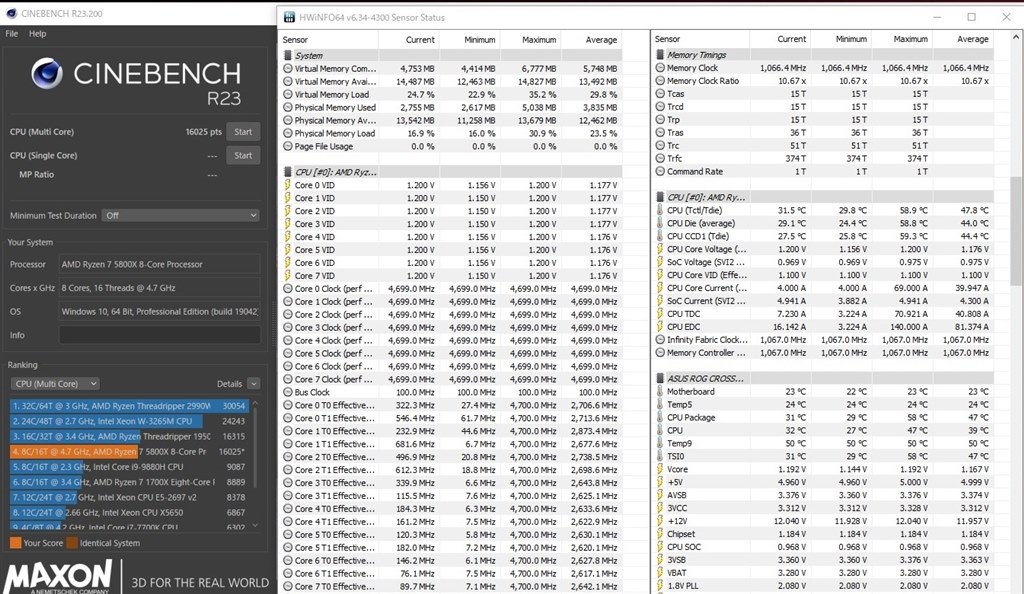Click the ranking list scroll-down arrow

[x=255, y=525]
